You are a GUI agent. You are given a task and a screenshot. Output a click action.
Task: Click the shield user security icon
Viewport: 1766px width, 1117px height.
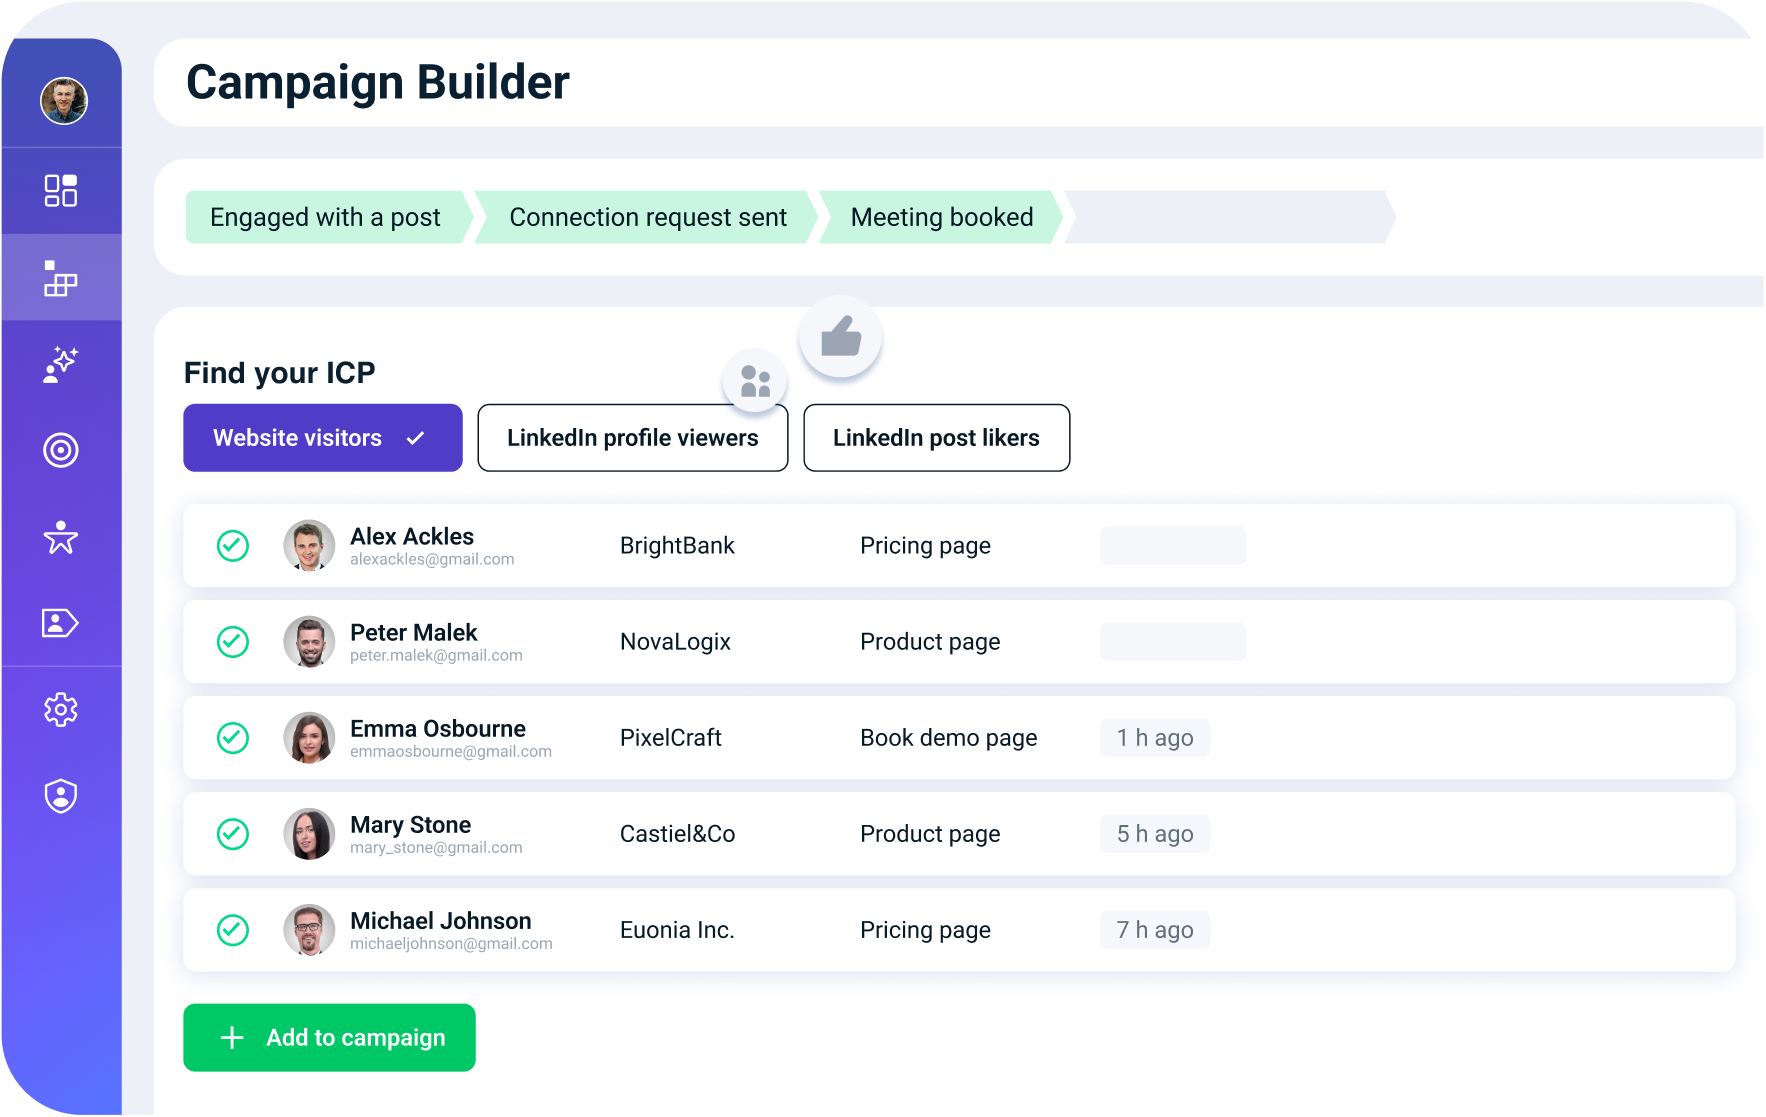61,796
